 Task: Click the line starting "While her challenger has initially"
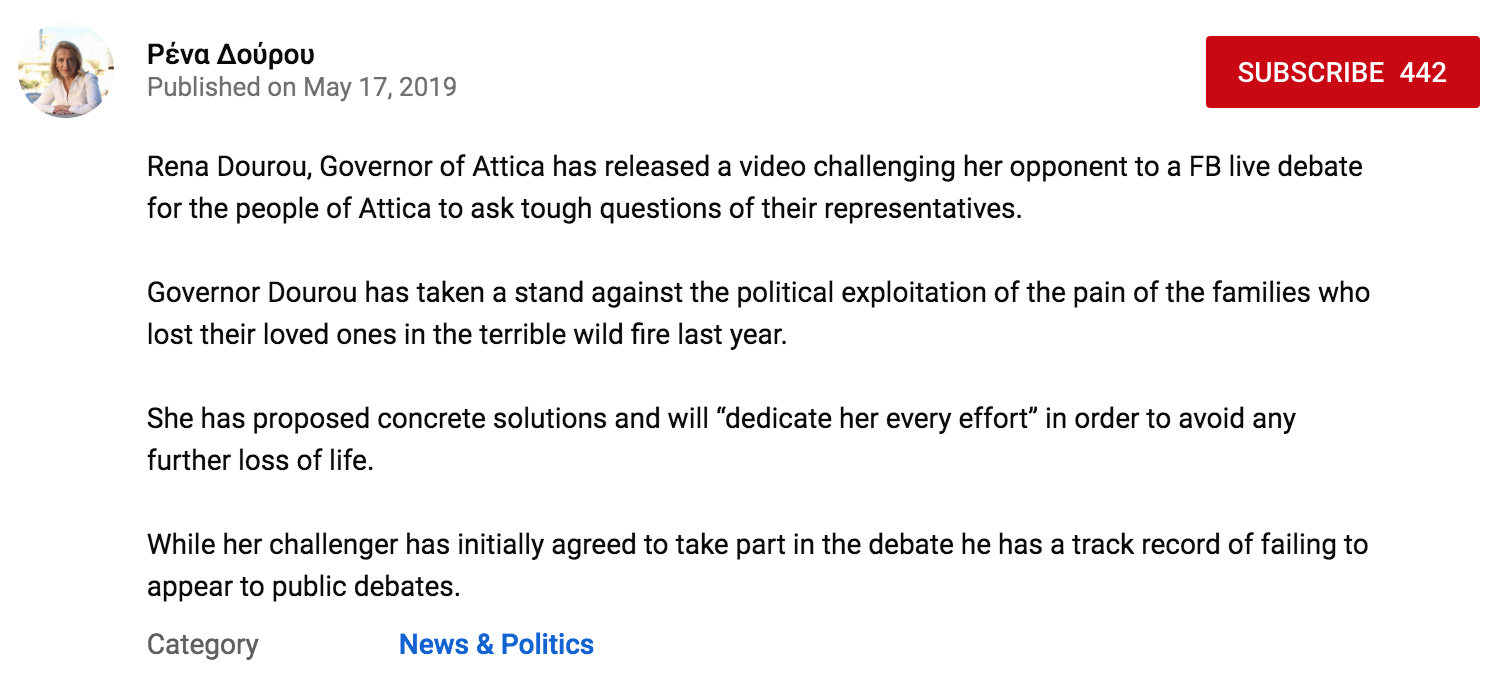point(757,545)
